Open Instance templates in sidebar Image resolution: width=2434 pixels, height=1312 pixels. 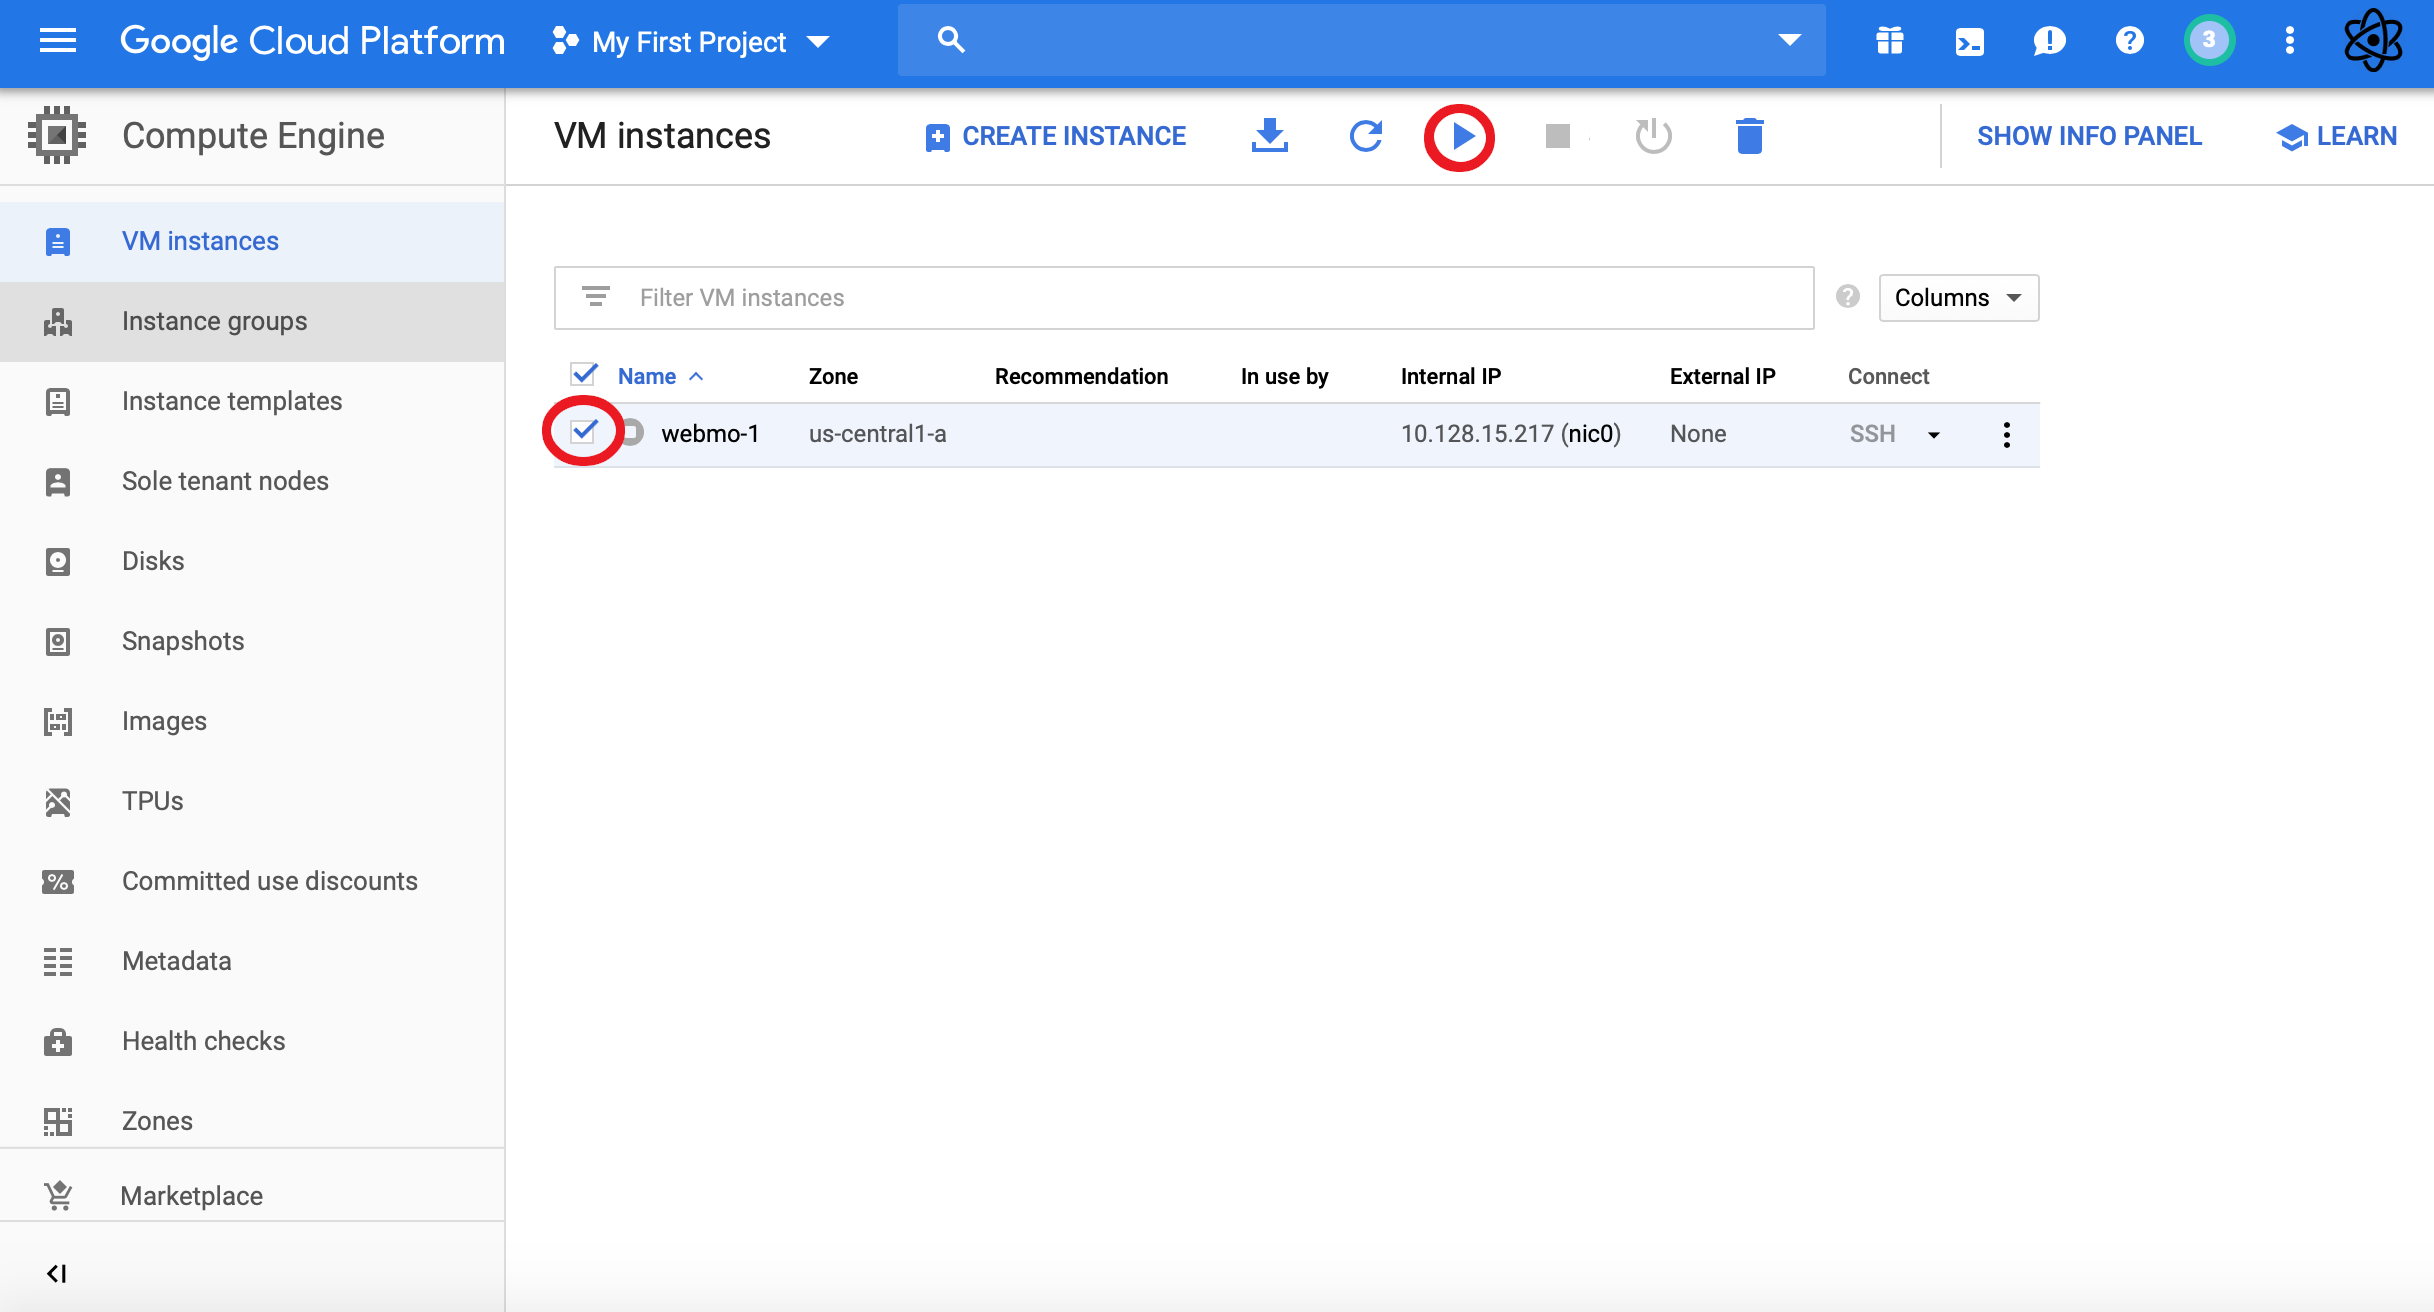click(252, 401)
